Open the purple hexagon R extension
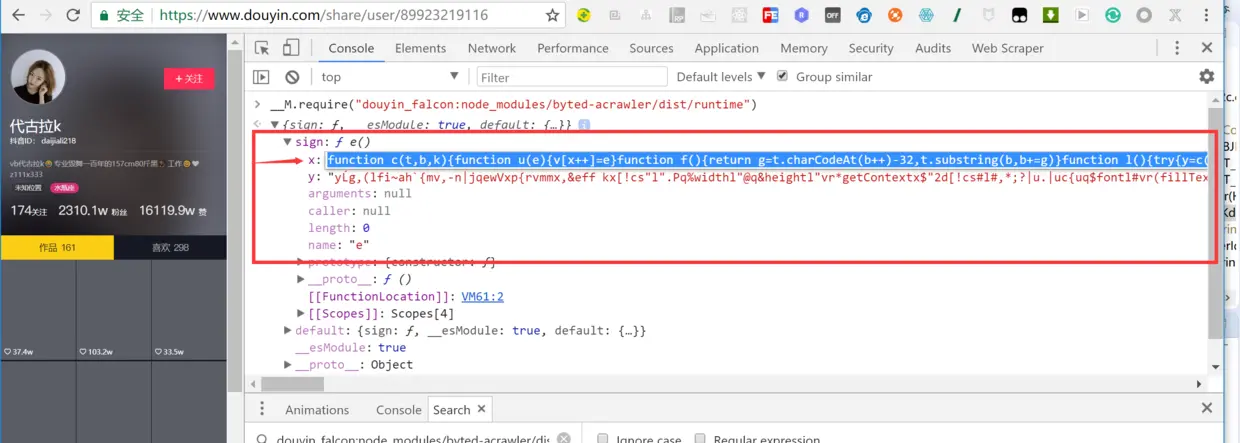The image size is (1240, 443). pos(801,15)
